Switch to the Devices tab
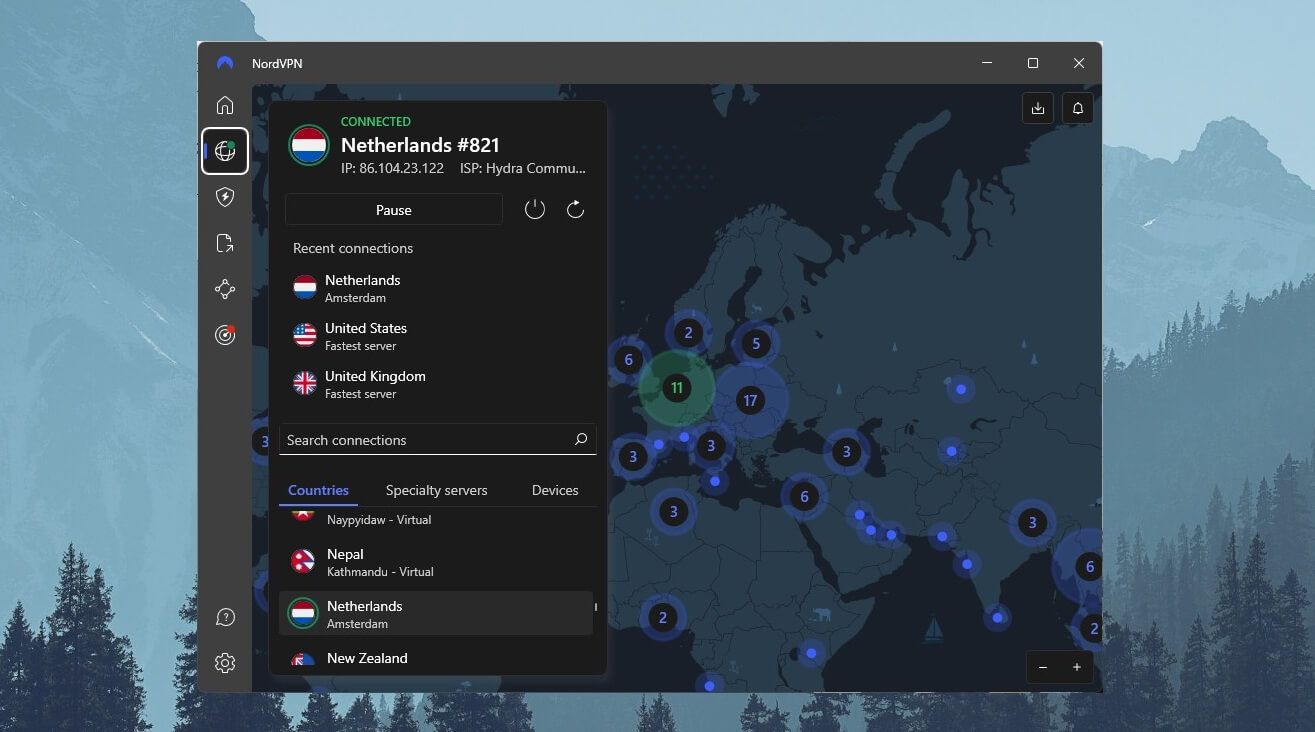The width and height of the screenshot is (1315, 732). point(555,490)
